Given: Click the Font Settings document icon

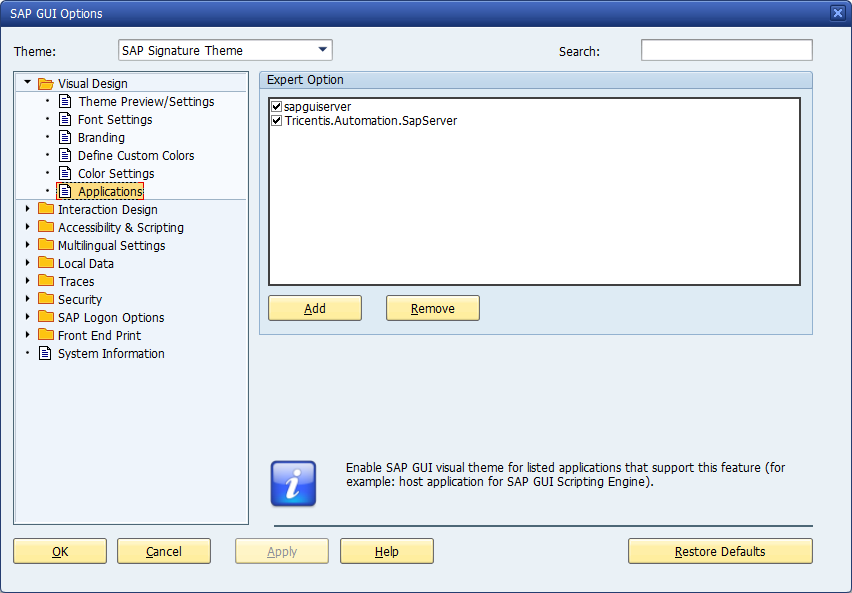Looking at the screenshot, I should [x=65, y=119].
